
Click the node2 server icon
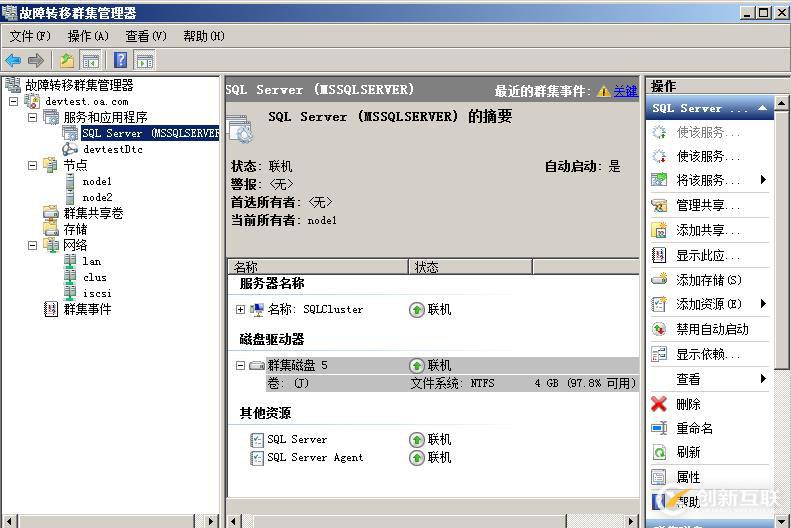(x=70, y=197)
